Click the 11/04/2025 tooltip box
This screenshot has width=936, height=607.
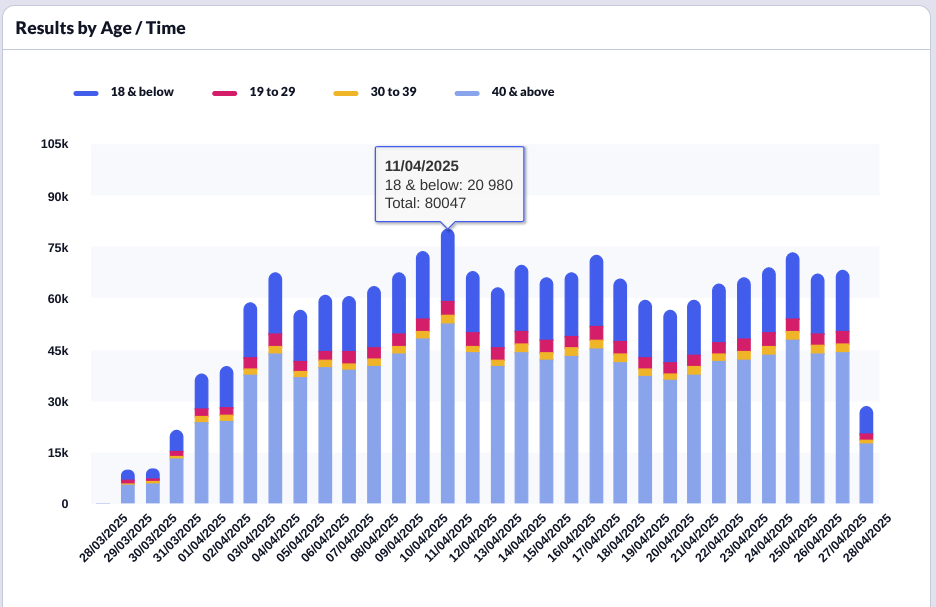coord(449,184)
